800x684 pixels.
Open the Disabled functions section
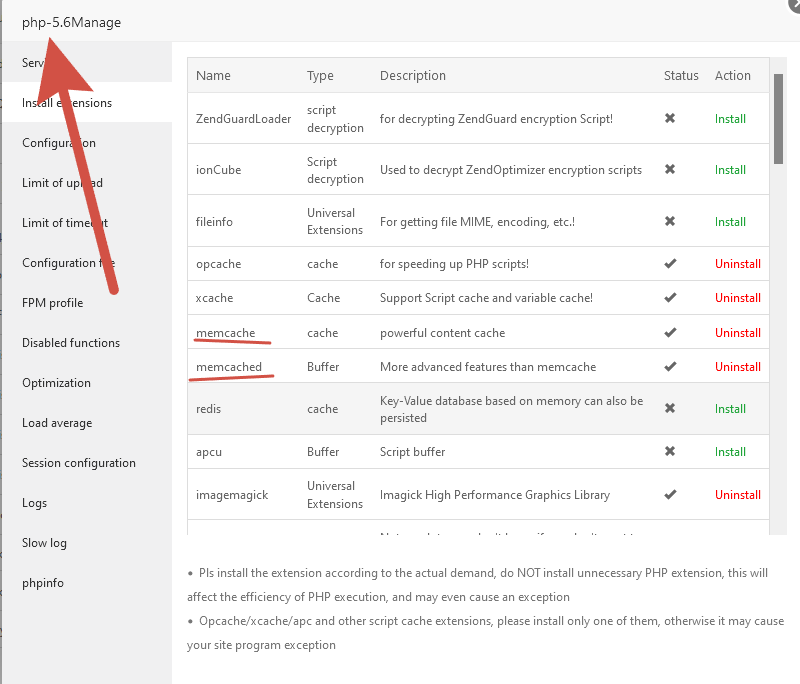pyautogui.click(x=71, y=343)
